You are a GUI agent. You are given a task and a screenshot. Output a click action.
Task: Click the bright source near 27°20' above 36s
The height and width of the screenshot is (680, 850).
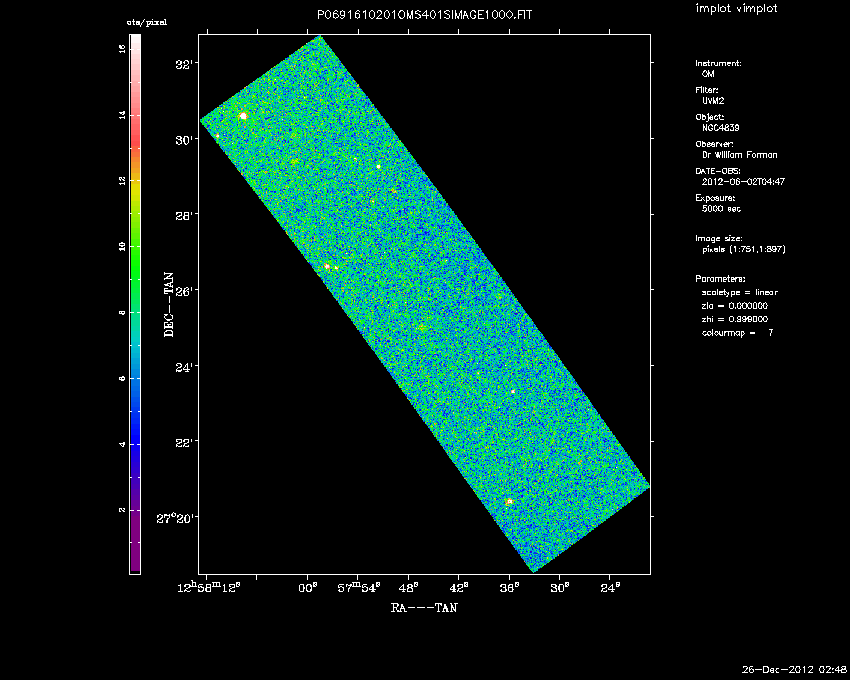tap(509, 502)
